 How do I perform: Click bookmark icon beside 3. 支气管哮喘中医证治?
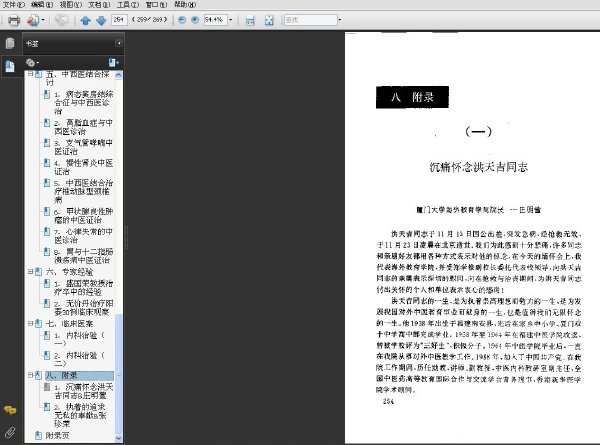point(47,143)
